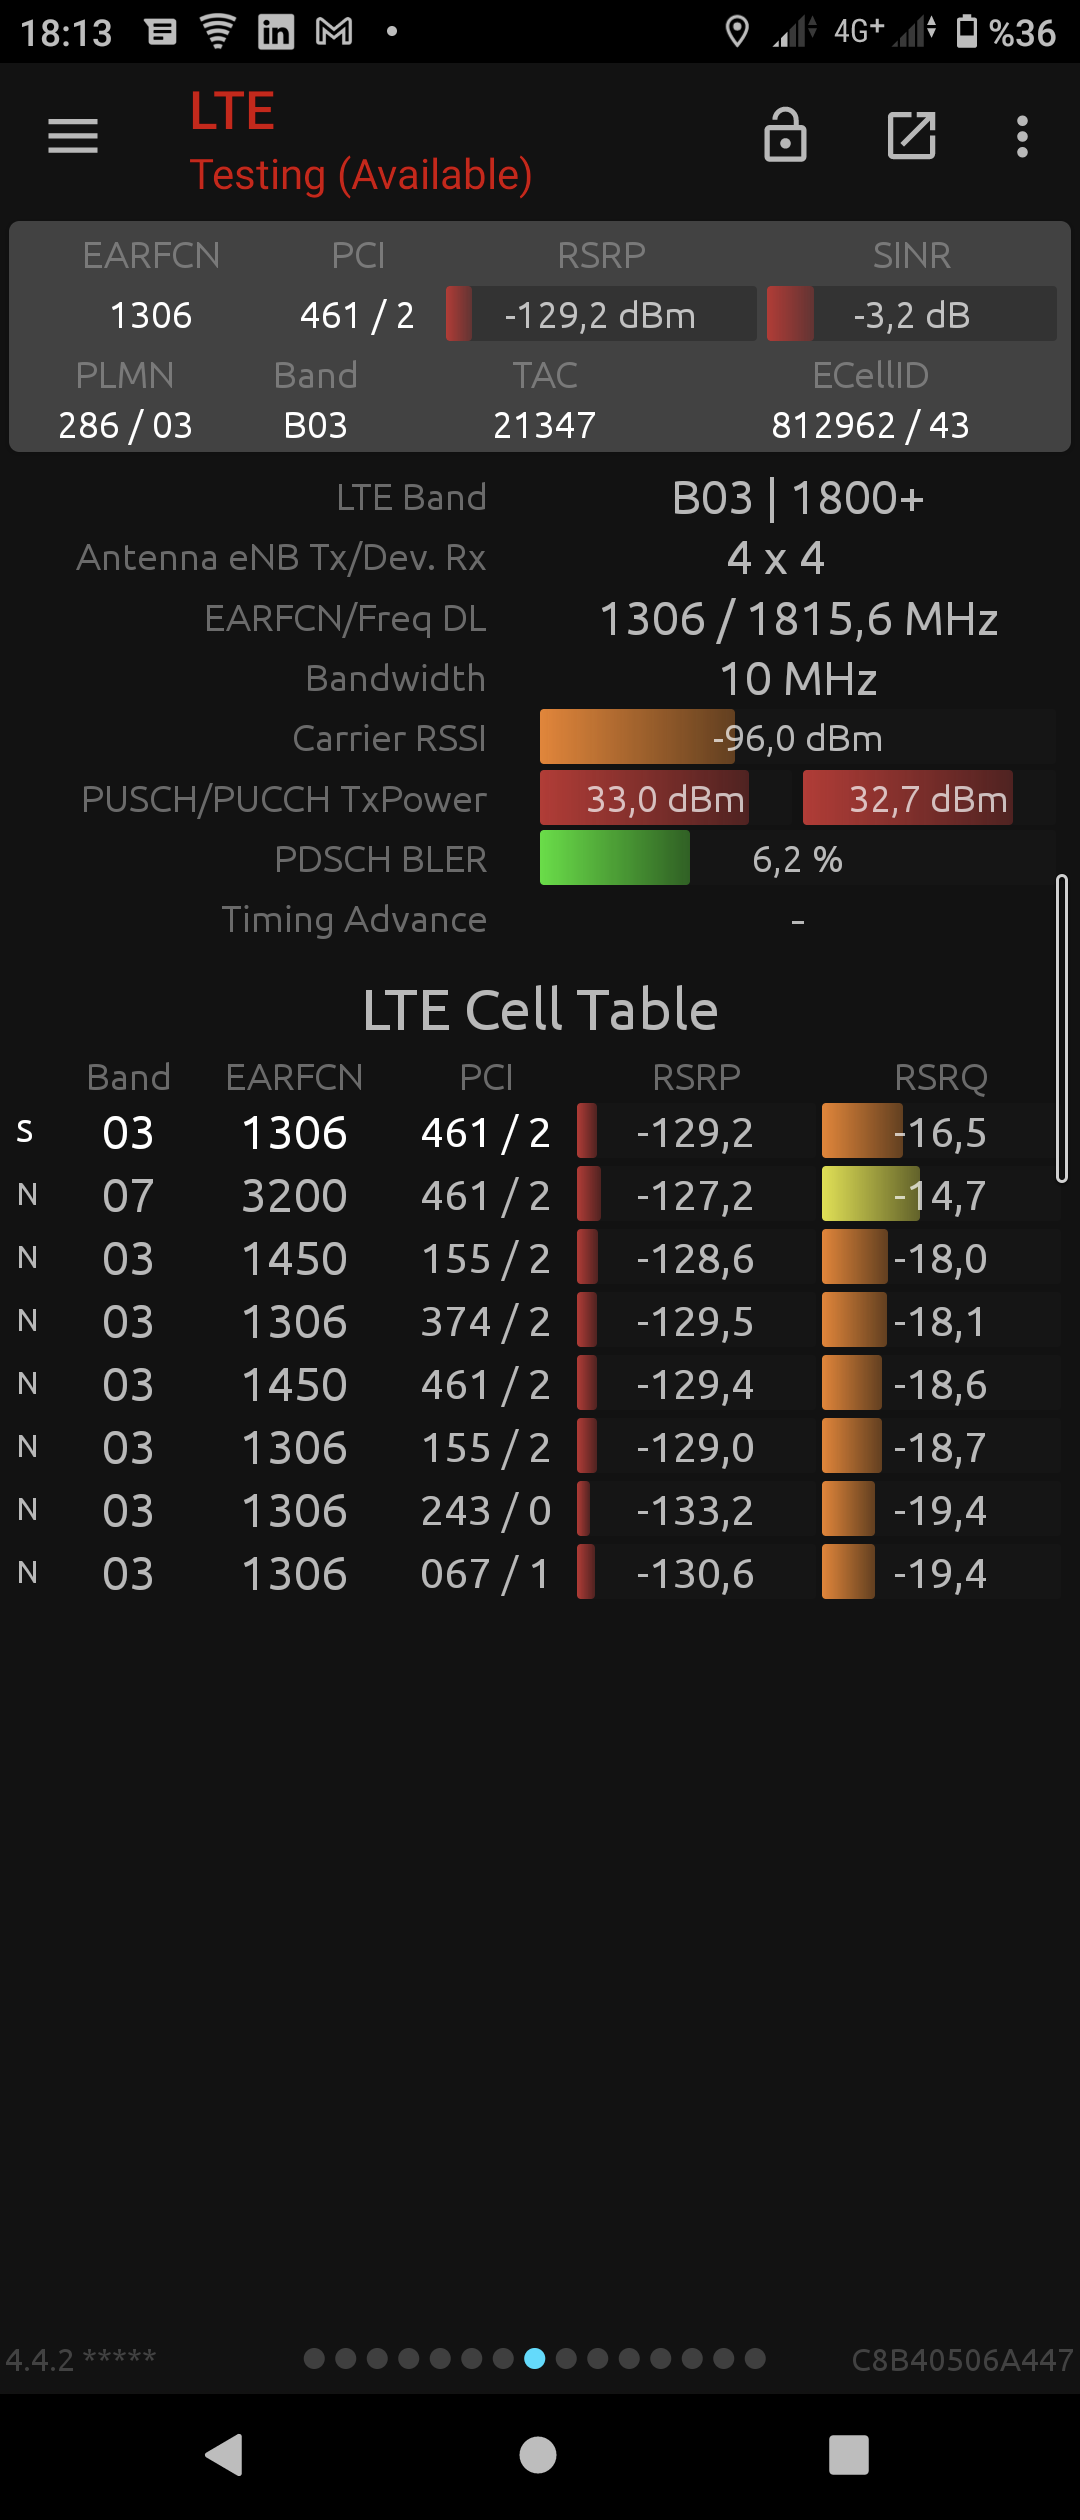Tap the SINR -3,2 dB bar
Viewport: 1080px width, 2520px height.
(x=911, y=314)
